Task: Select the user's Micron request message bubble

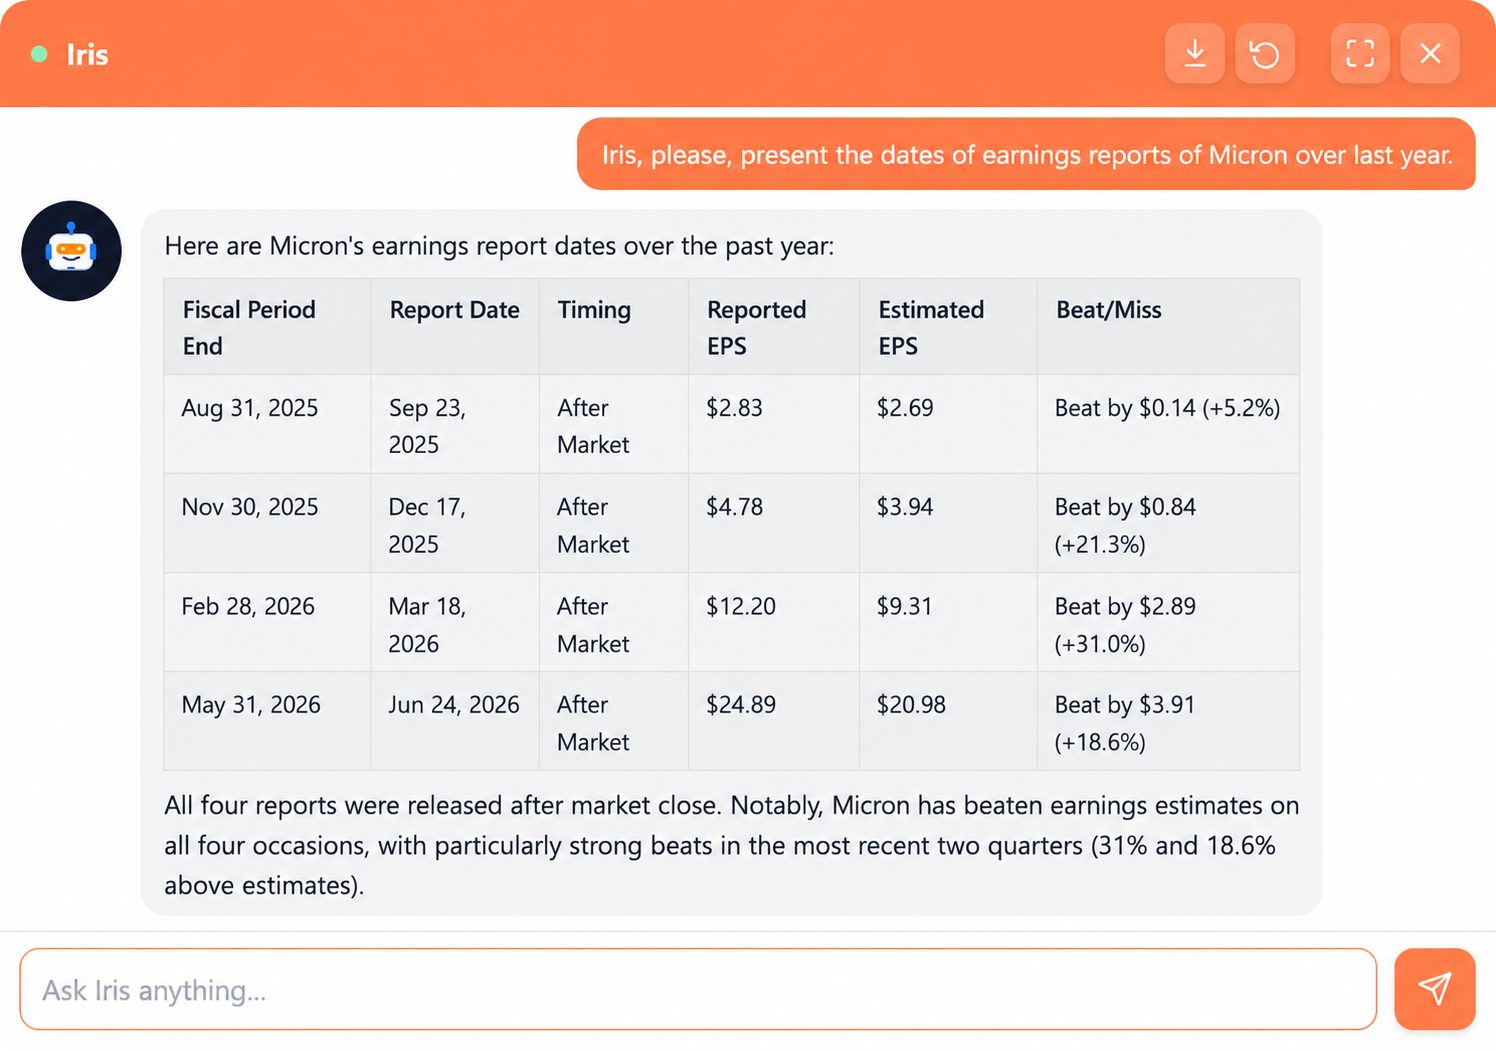Action: pyautogui.click(x=1026, y=154)
